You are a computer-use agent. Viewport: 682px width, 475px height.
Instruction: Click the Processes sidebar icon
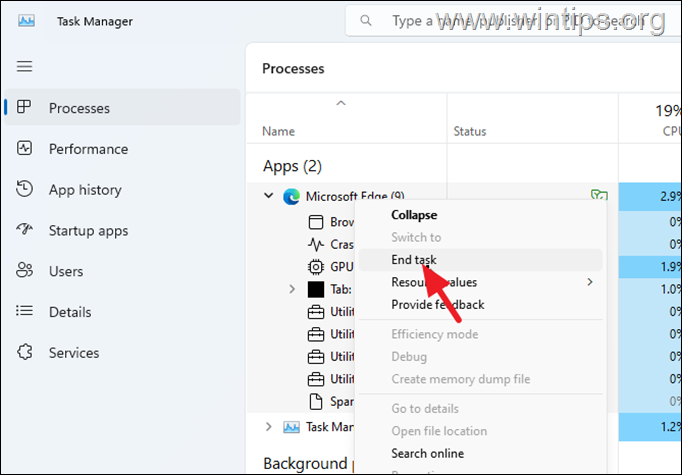pyautogui.click(x=24, y=107)
